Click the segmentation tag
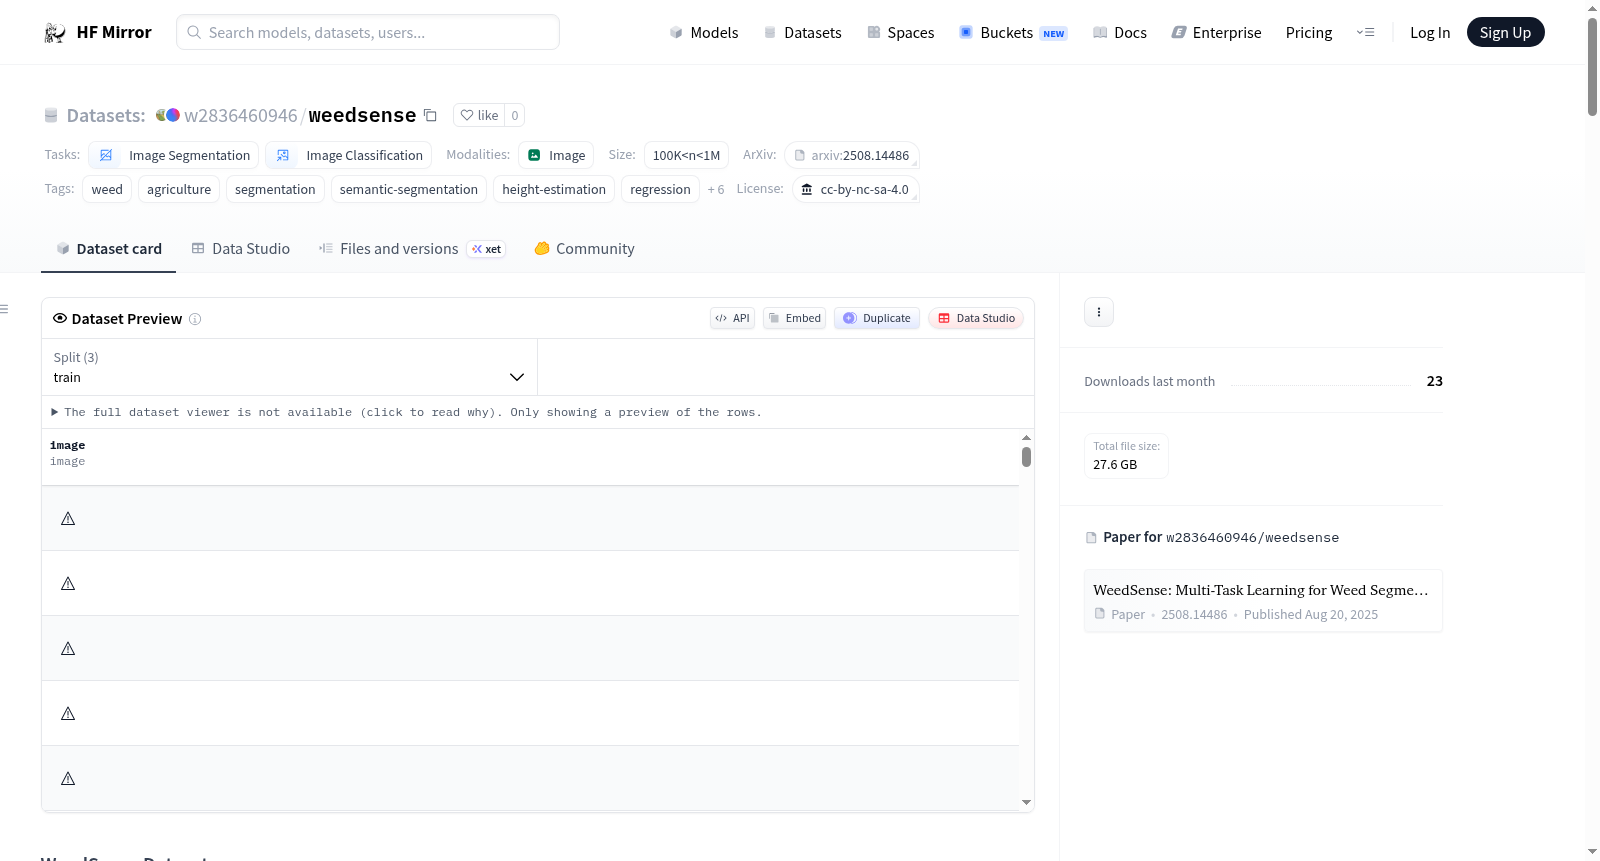The height and width of the screenshot is (861, 1600). [x=275, y=189]
